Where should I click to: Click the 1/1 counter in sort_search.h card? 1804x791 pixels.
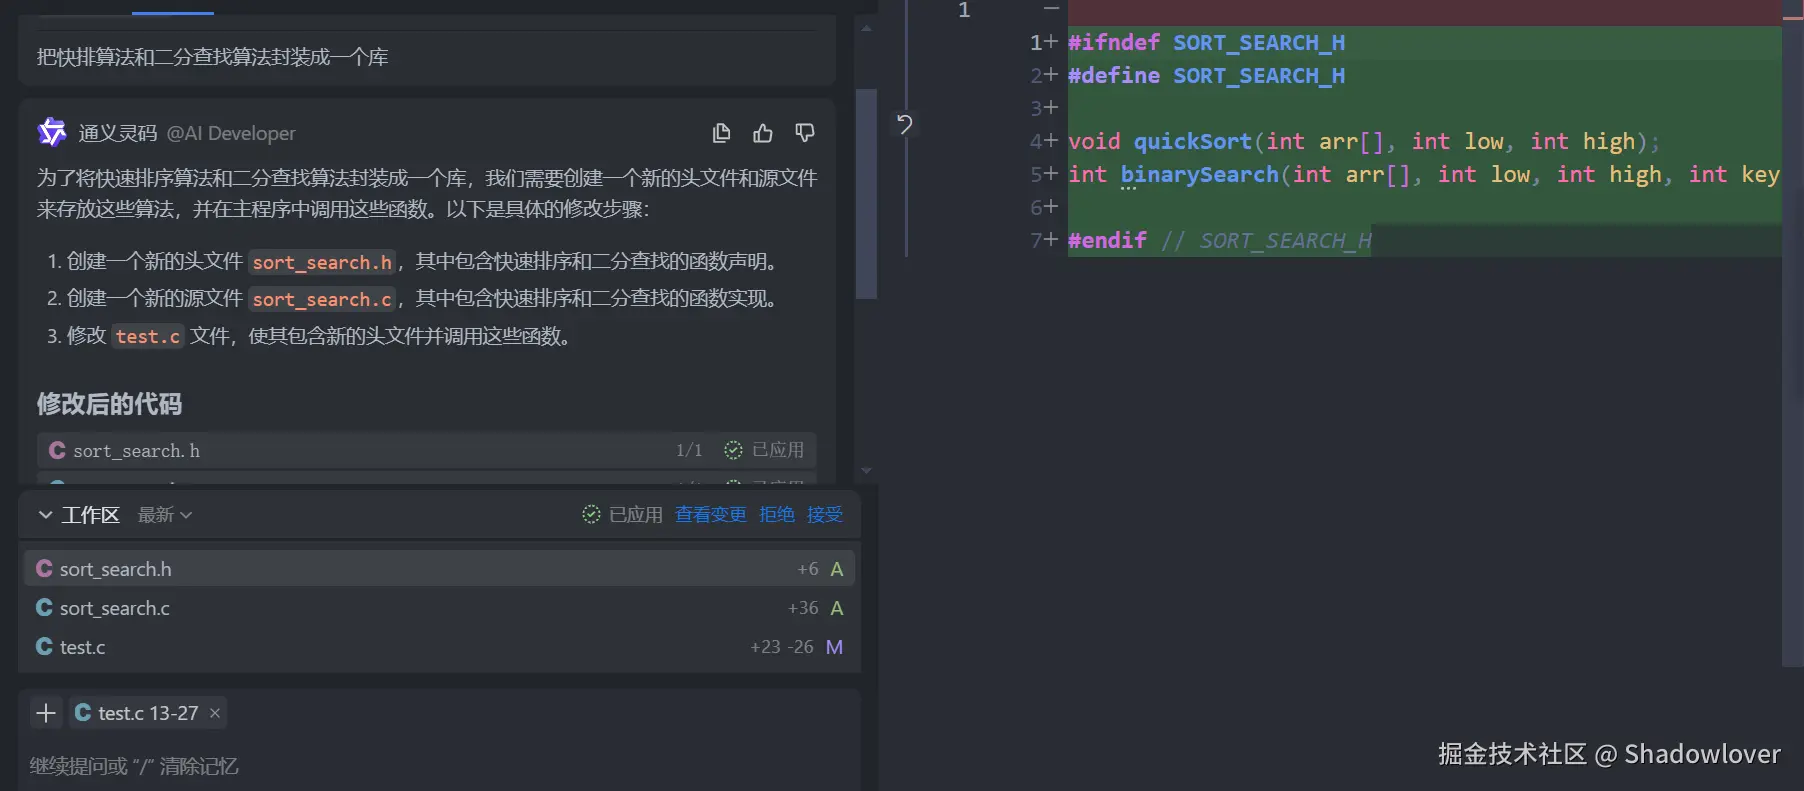point(689,450)
